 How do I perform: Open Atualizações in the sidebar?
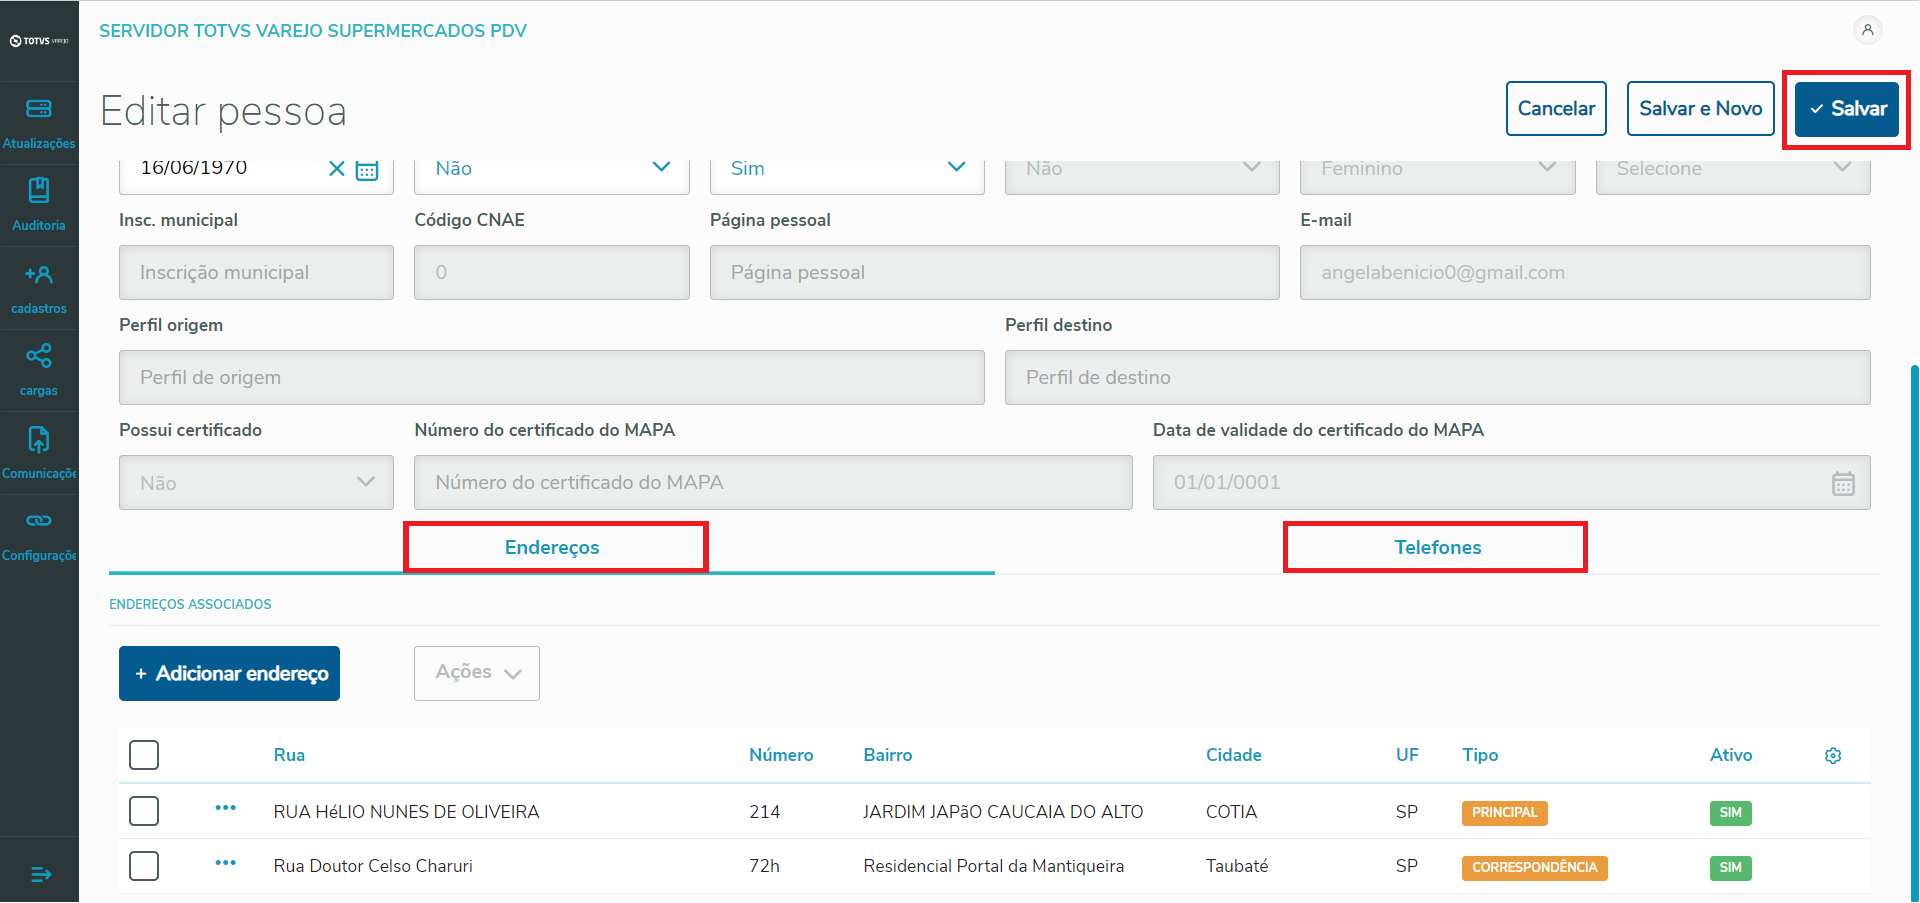click(39, 122)
